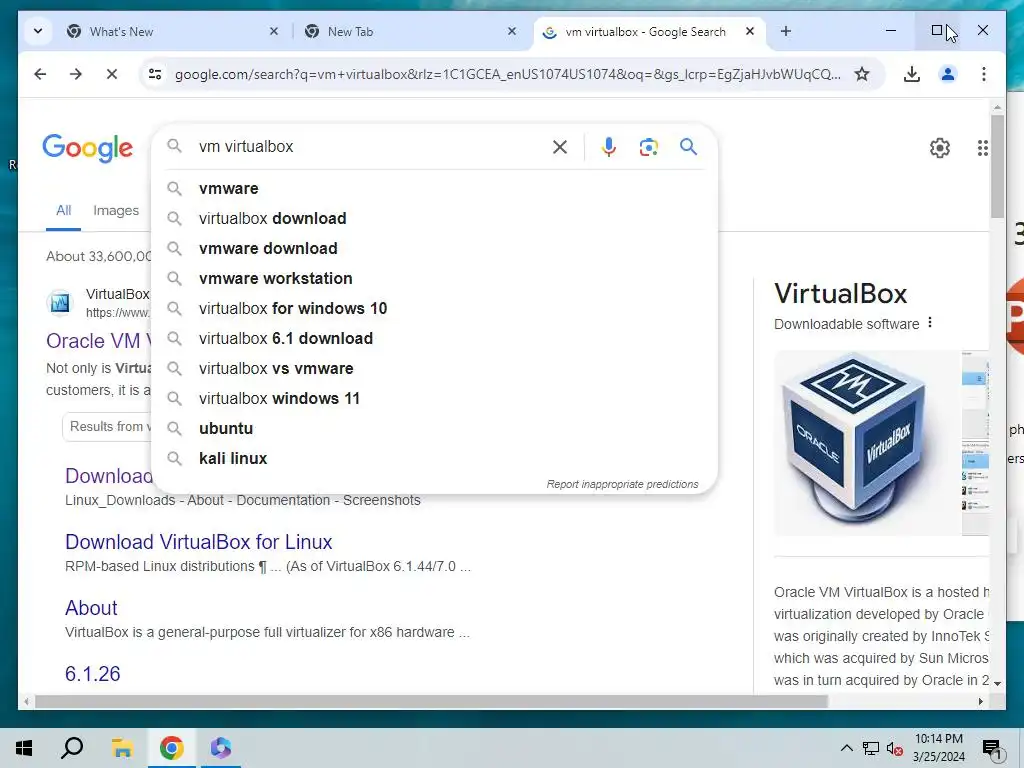
Task: Open the notification center icon
Action: tap(992, 749)
